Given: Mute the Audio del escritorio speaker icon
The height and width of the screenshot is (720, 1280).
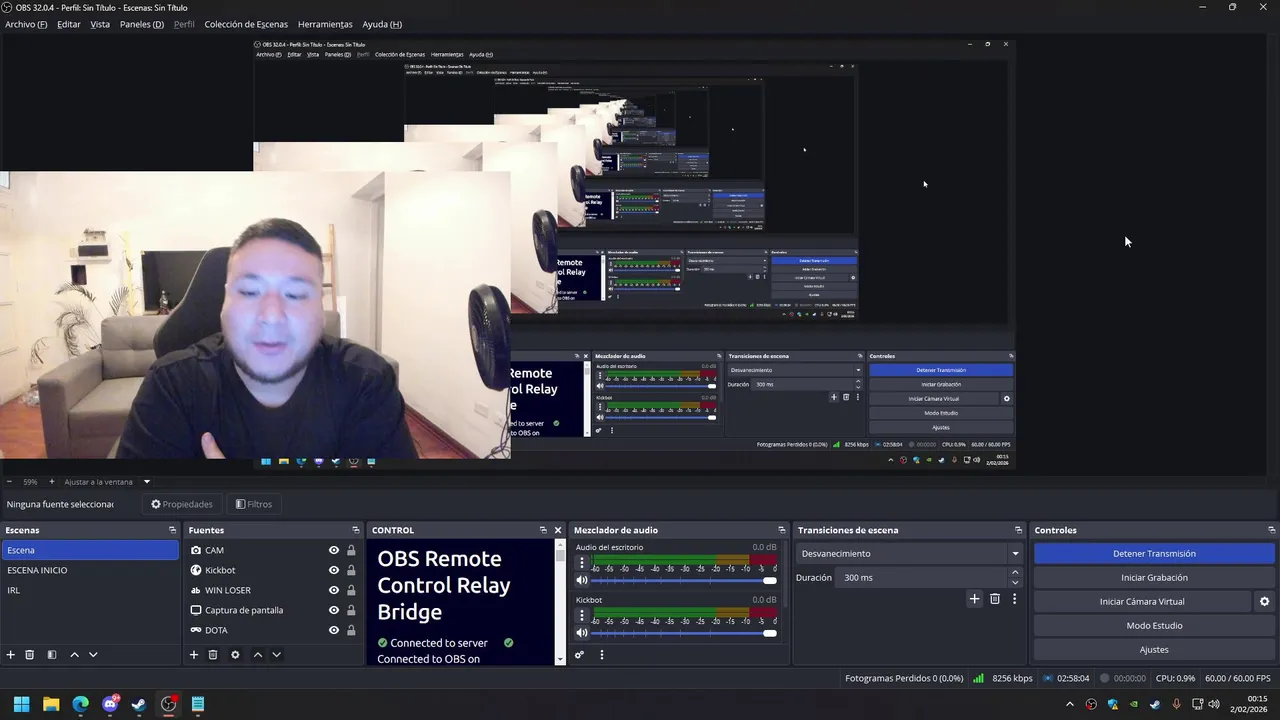Looking at the screenshot, I should (x=582, y=580).
